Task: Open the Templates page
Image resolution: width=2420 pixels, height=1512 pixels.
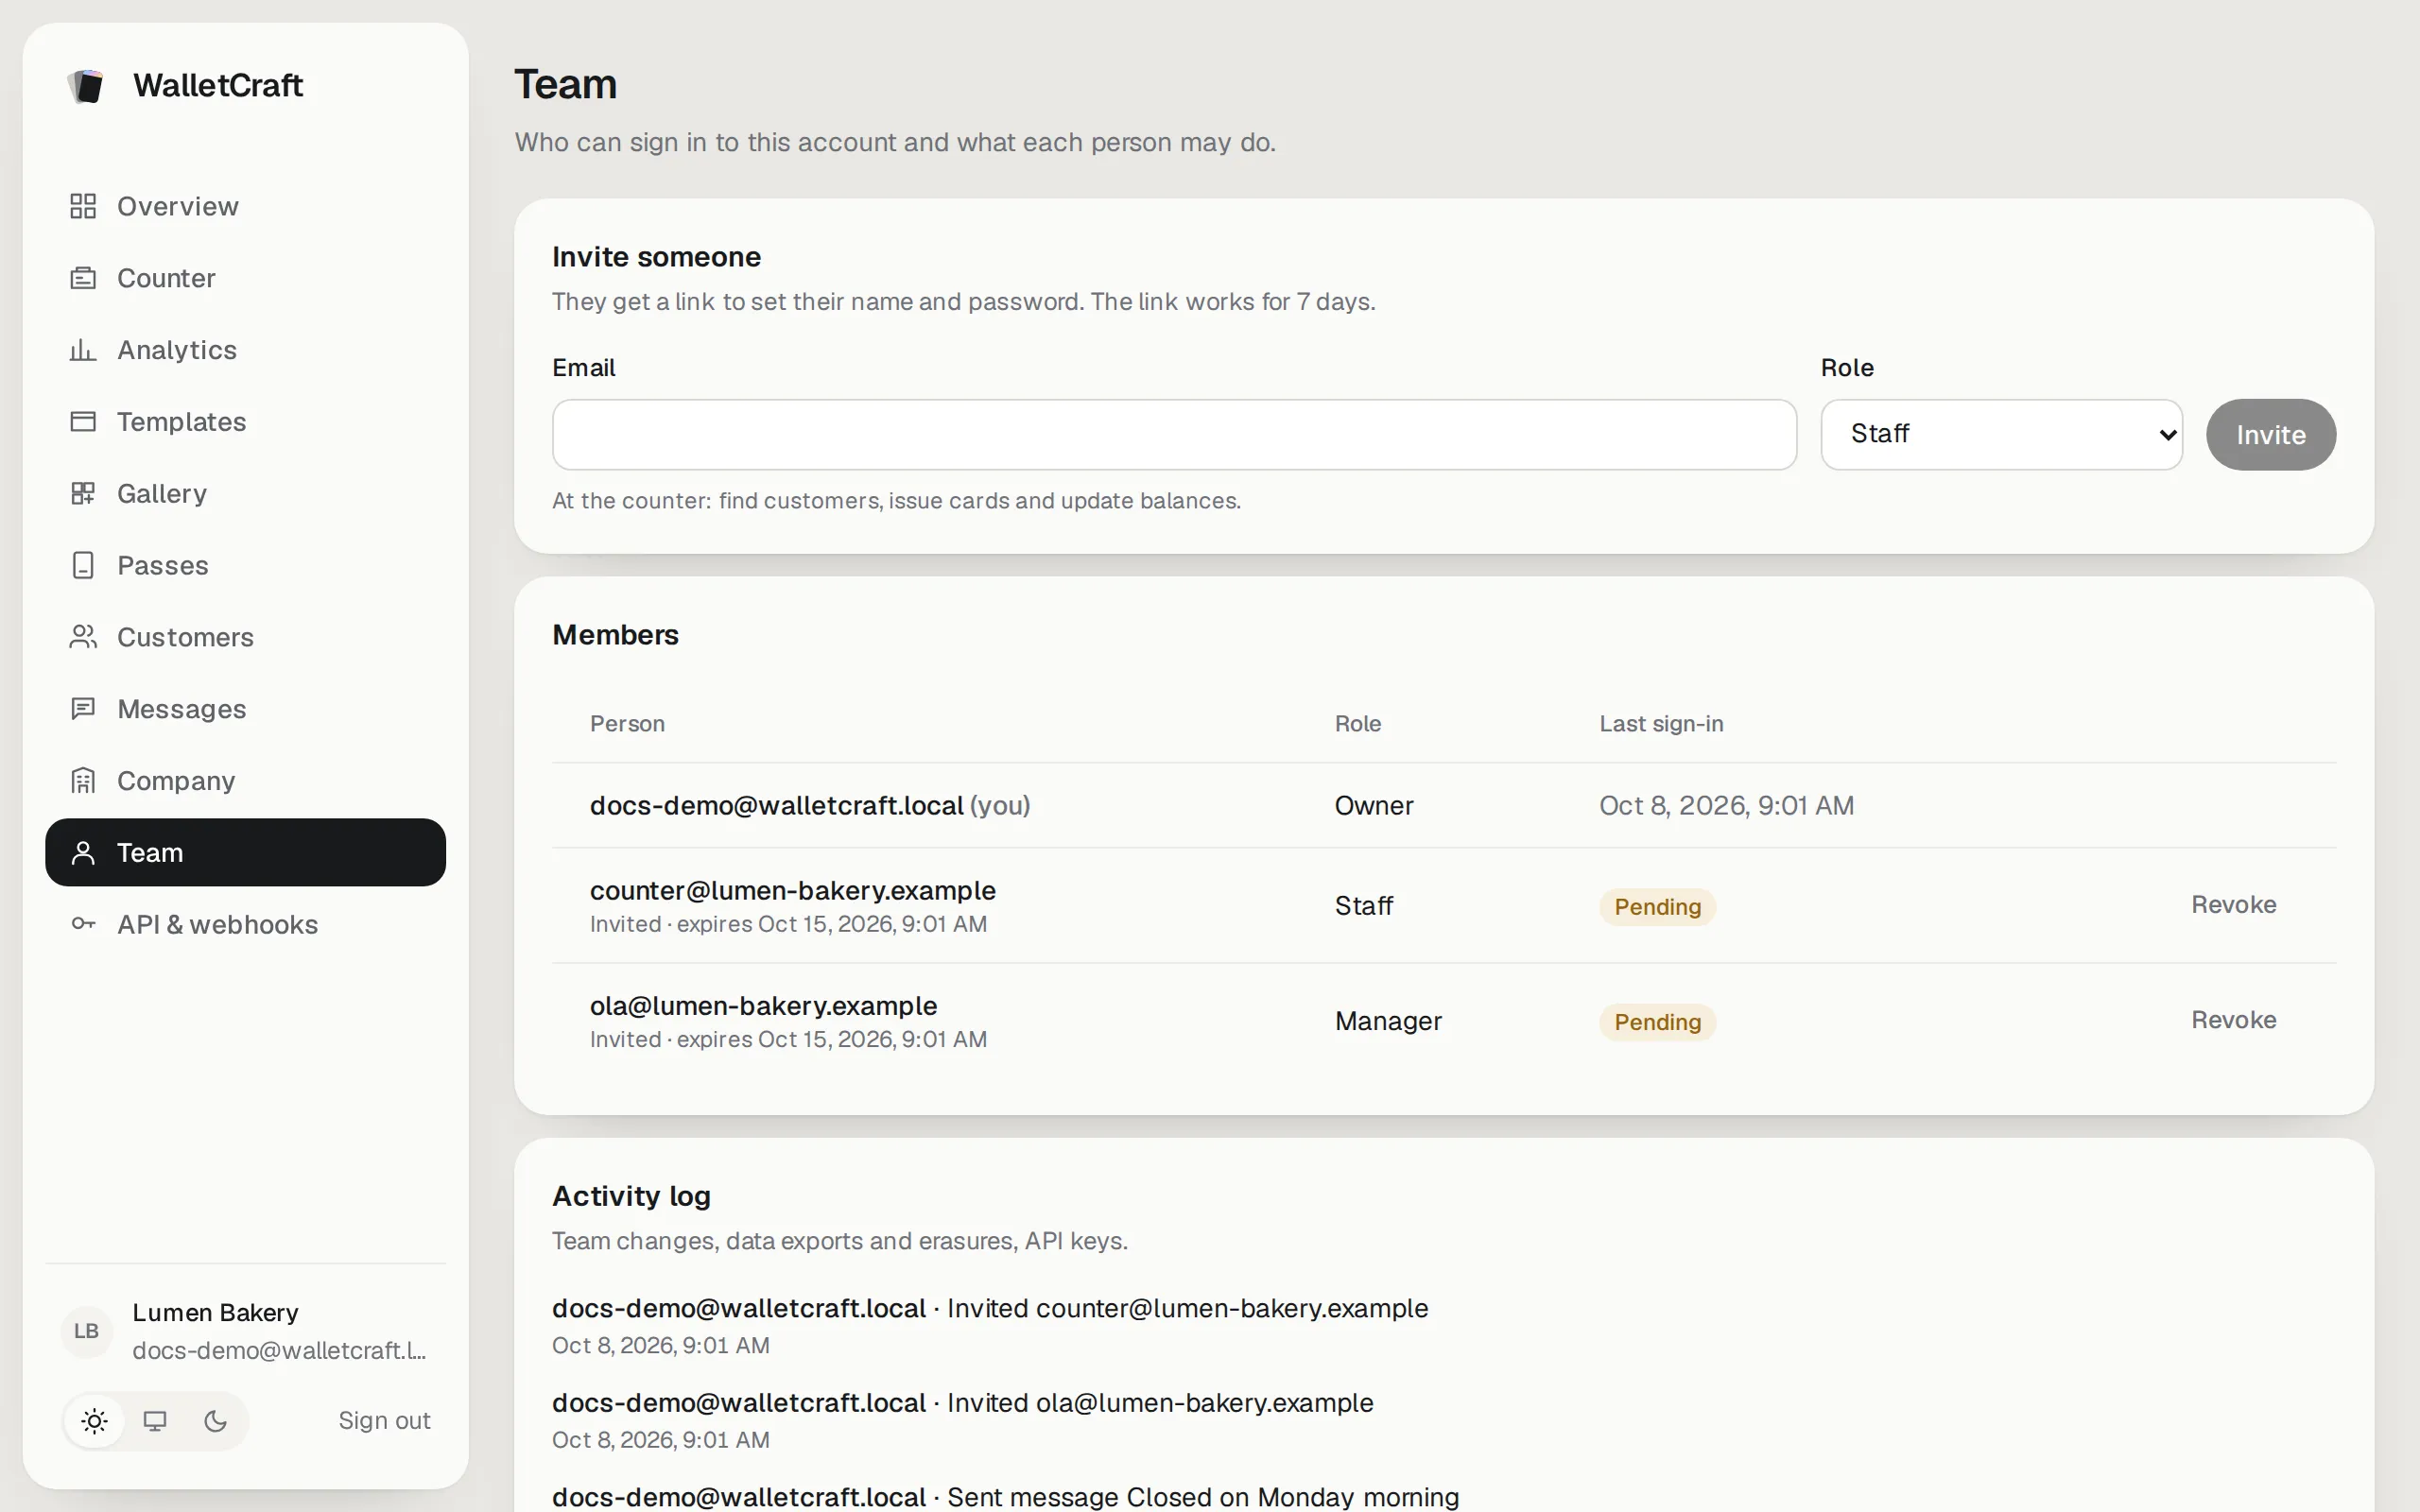Action: pyautogui.click(x=245, y=422)
